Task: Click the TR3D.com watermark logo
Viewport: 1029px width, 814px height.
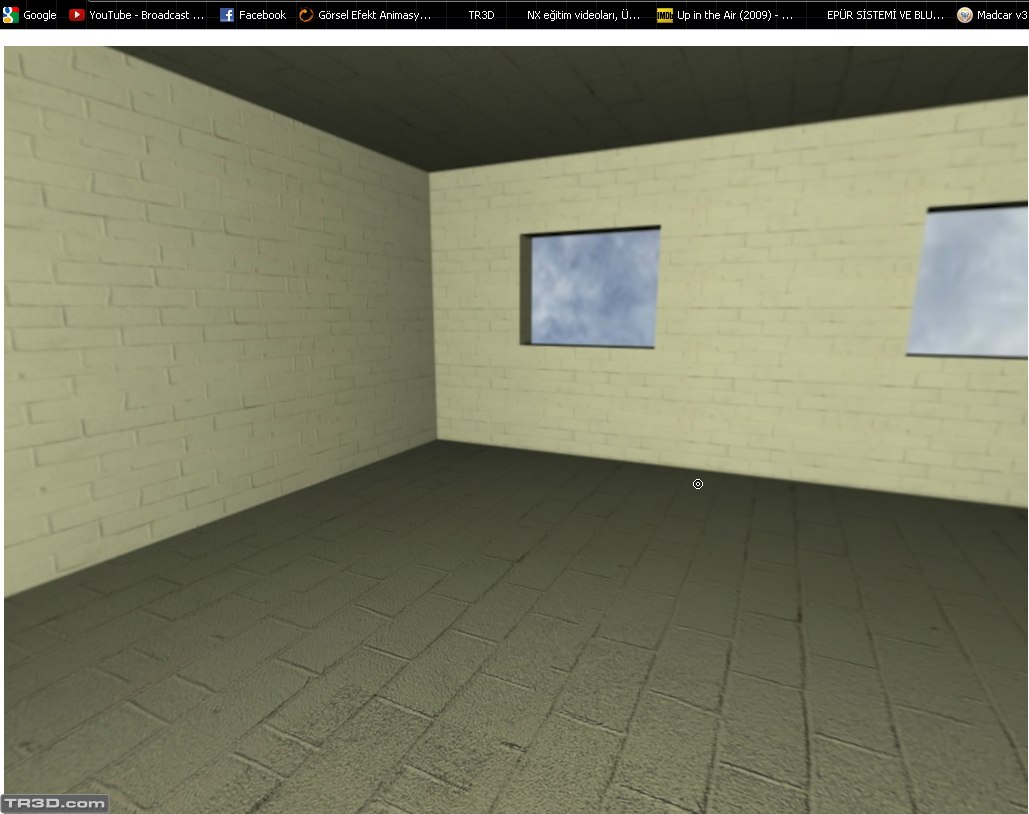Action: (54, 803)
